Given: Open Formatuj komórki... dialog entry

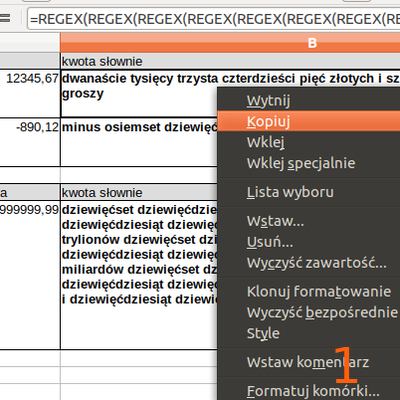Looking at the screenshot, I should point(309,391).
